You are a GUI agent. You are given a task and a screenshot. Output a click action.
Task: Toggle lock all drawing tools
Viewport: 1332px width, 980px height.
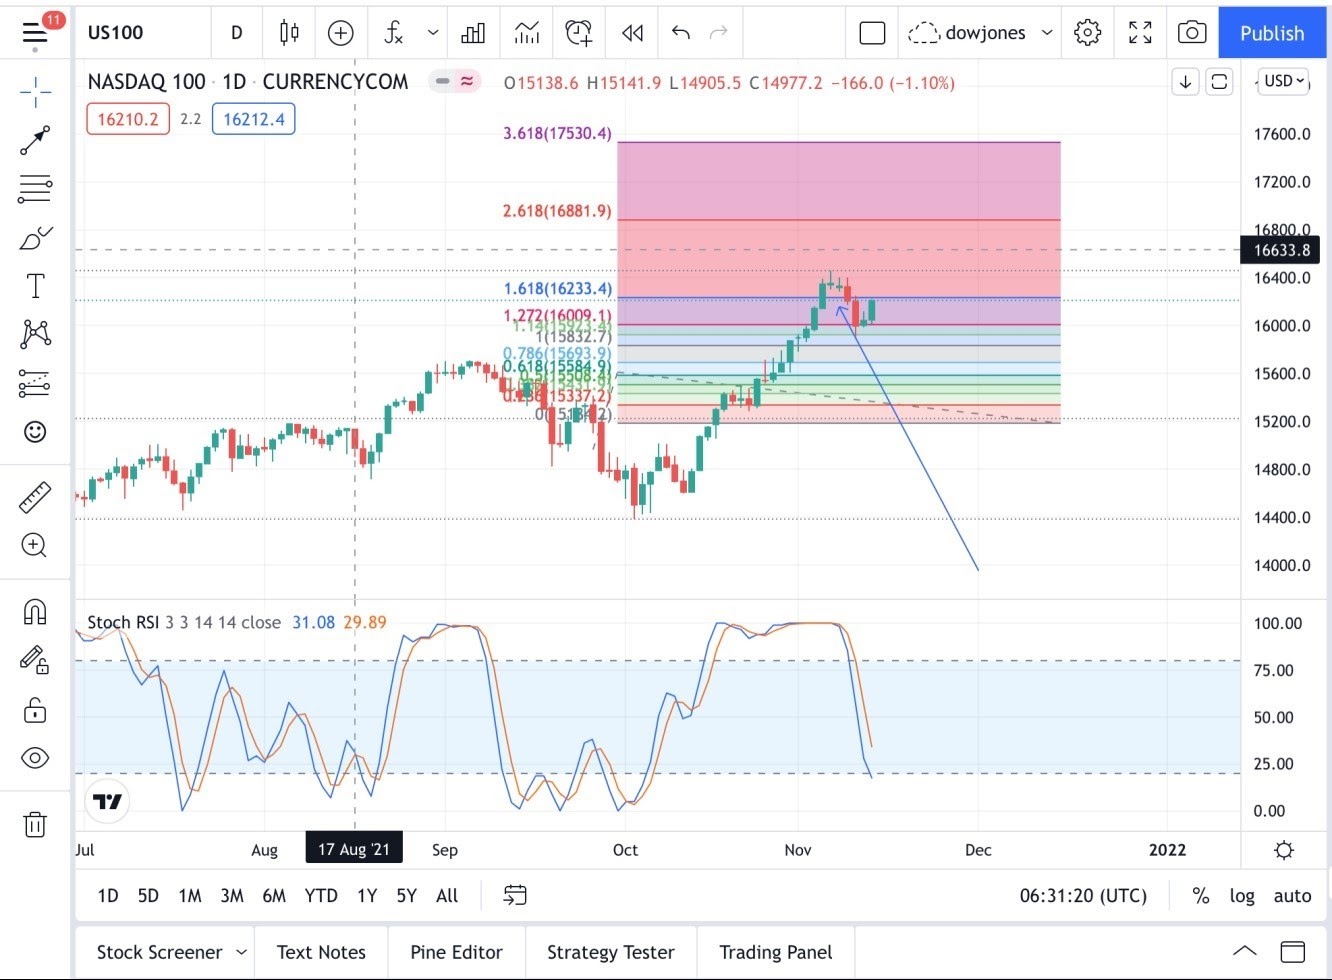tap(35, 709)
